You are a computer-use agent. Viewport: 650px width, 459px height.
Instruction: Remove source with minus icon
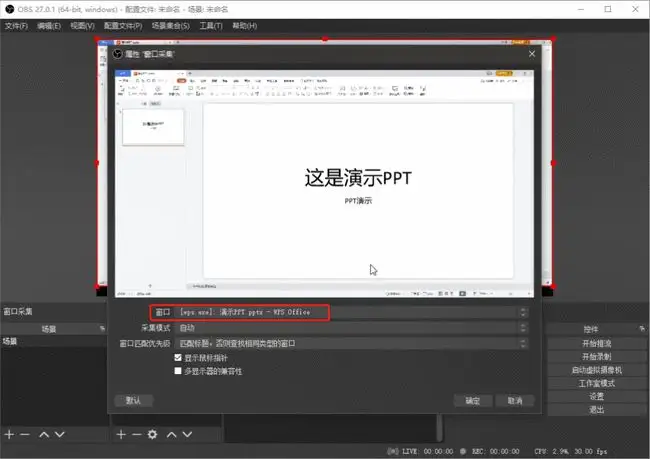click(137, 435)
